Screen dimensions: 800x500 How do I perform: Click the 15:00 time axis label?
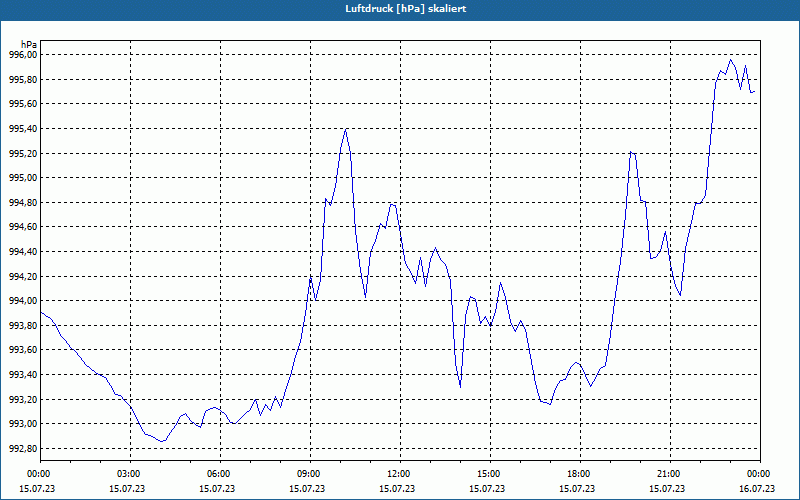(490, 474)
